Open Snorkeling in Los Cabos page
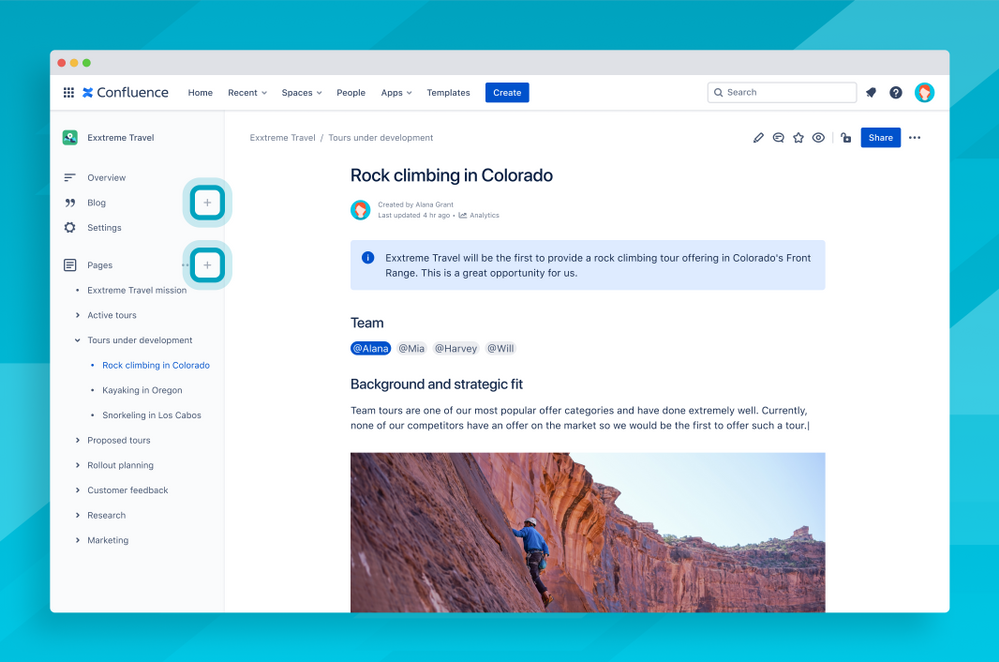Image resolution: width=999 pixels, height=662 pixels. 152,415
